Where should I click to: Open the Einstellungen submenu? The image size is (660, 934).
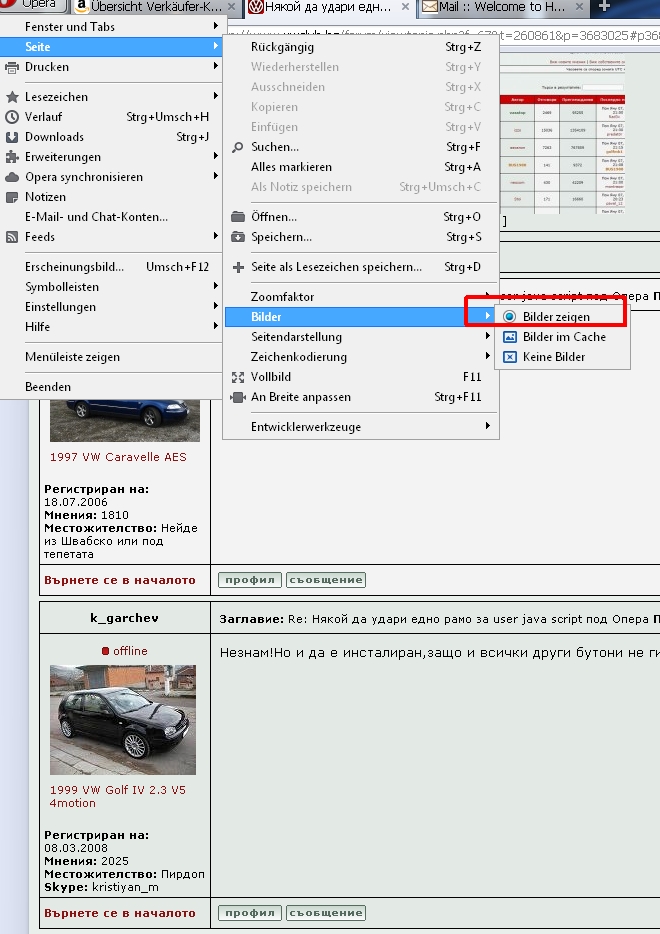[60, 307]
